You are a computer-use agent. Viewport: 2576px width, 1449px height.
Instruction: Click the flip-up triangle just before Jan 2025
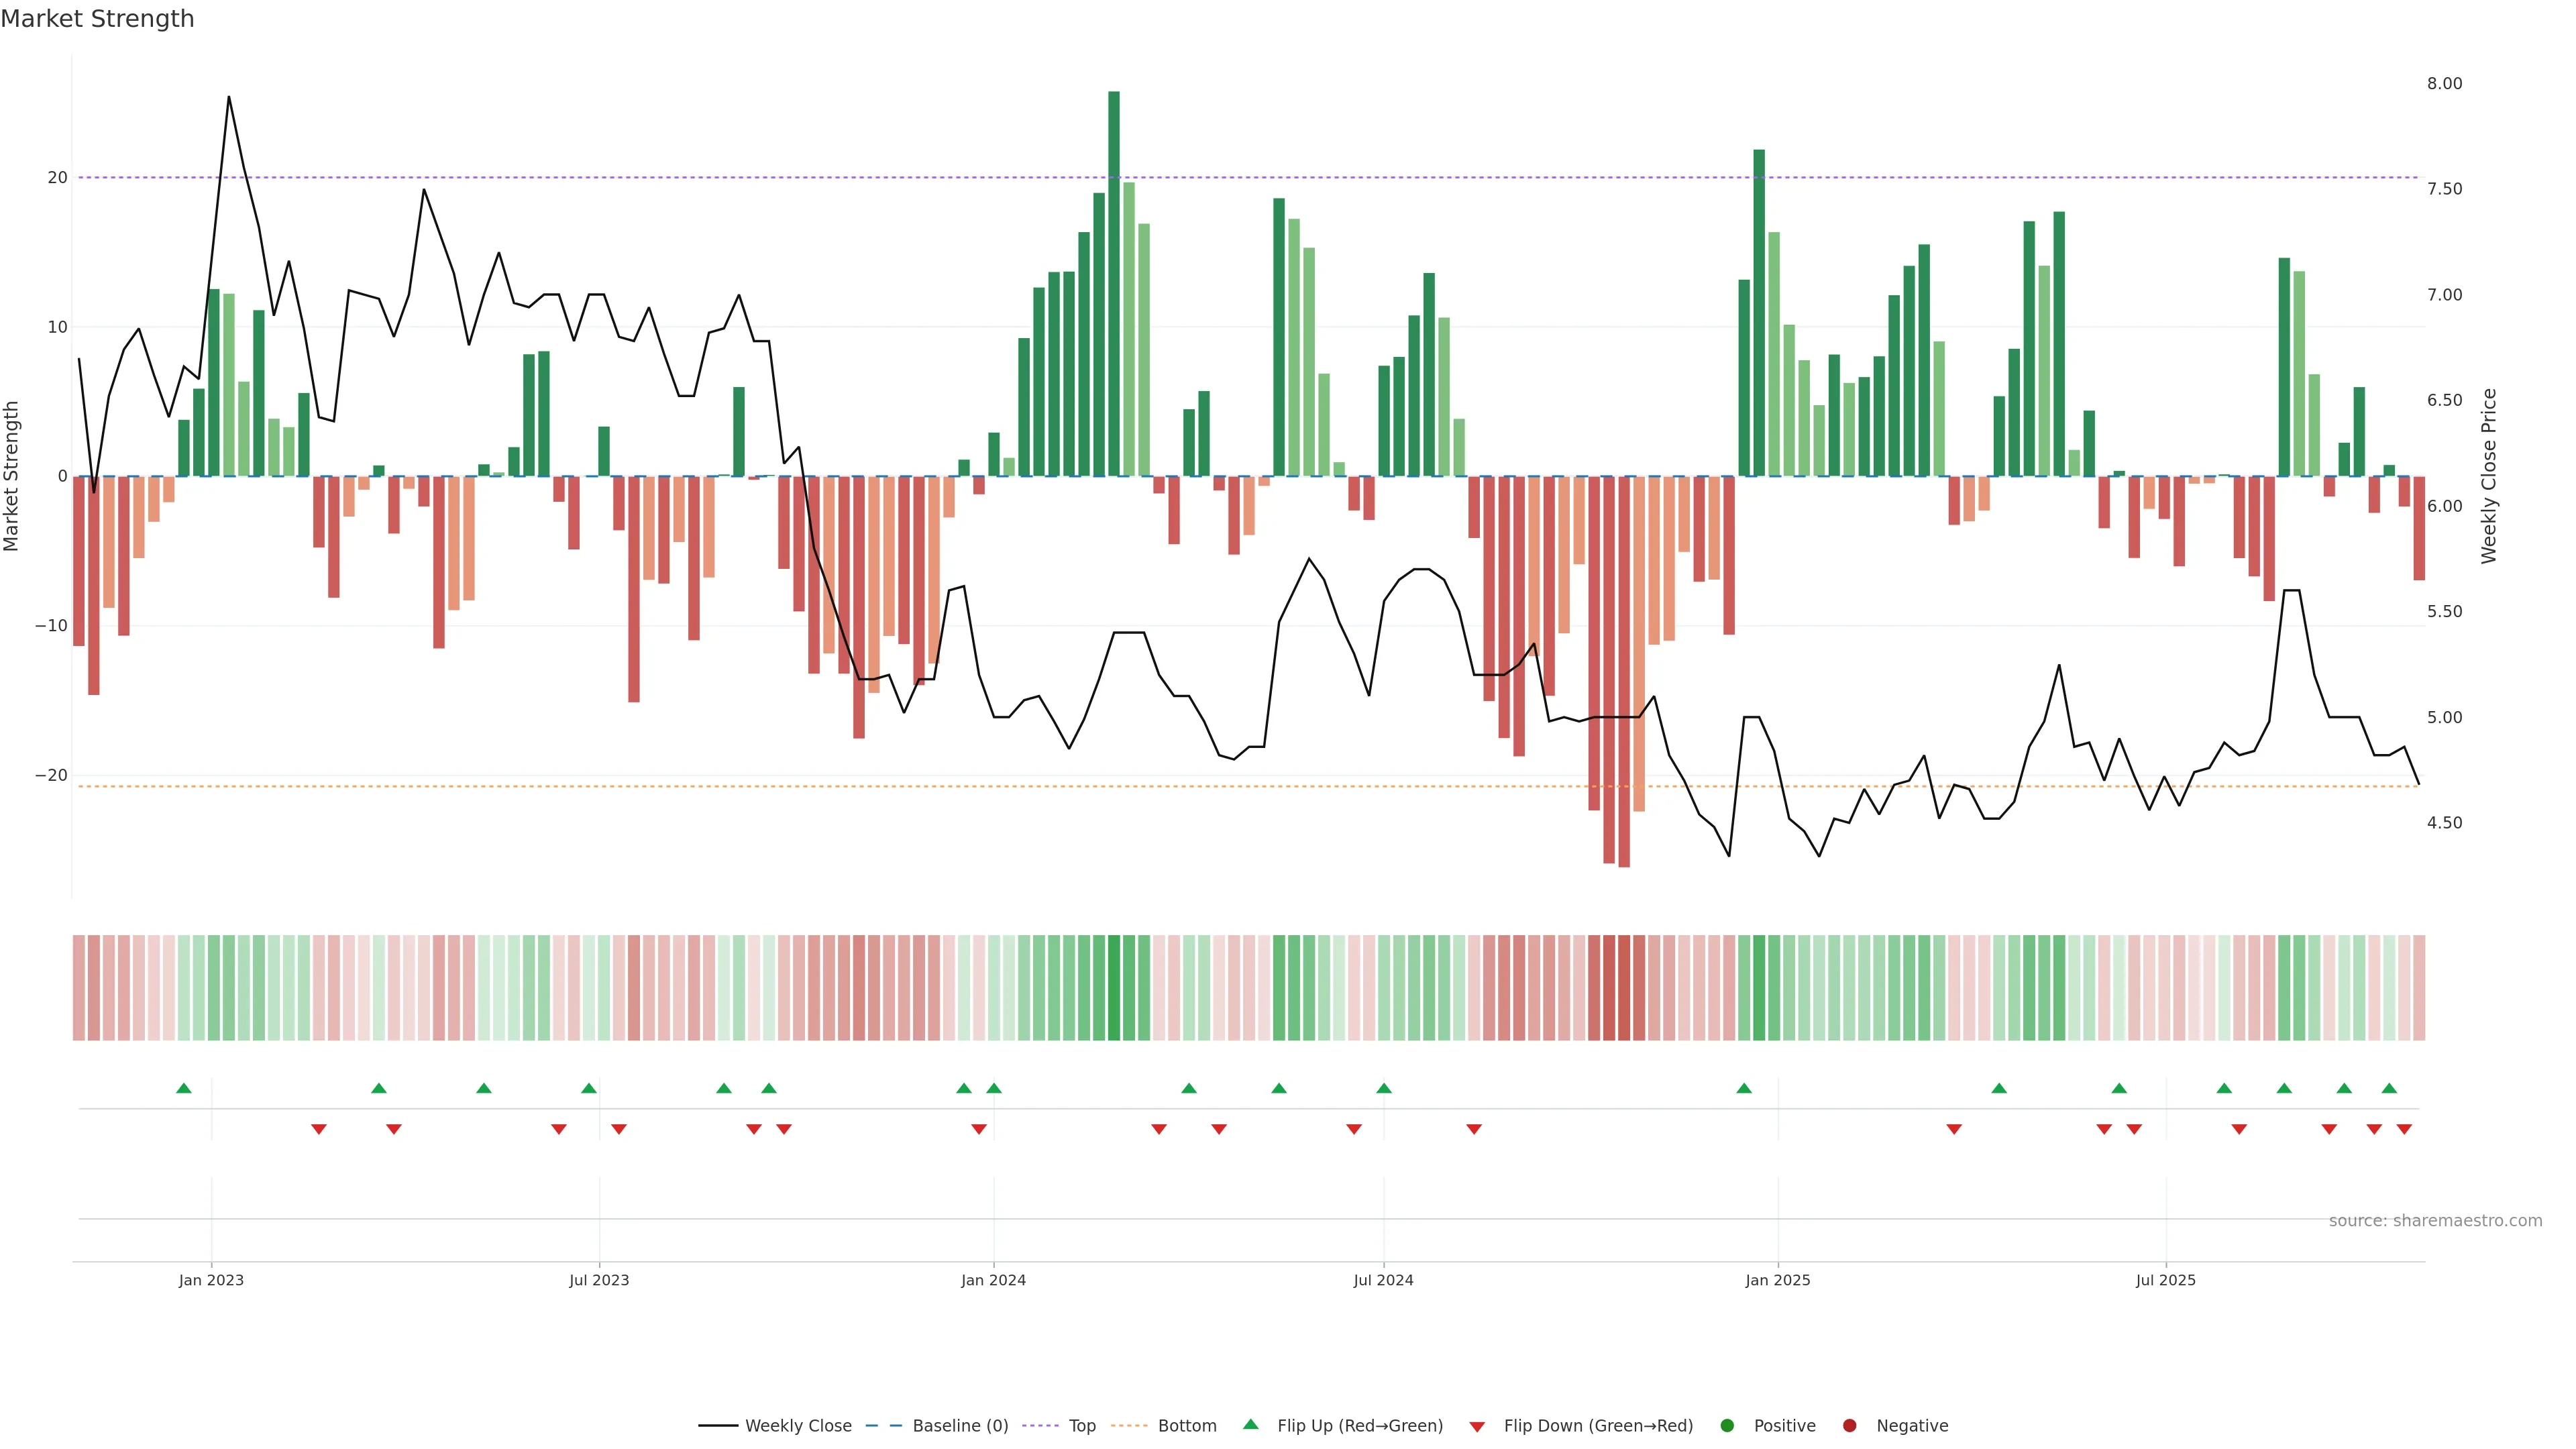pos(1744,1088)
